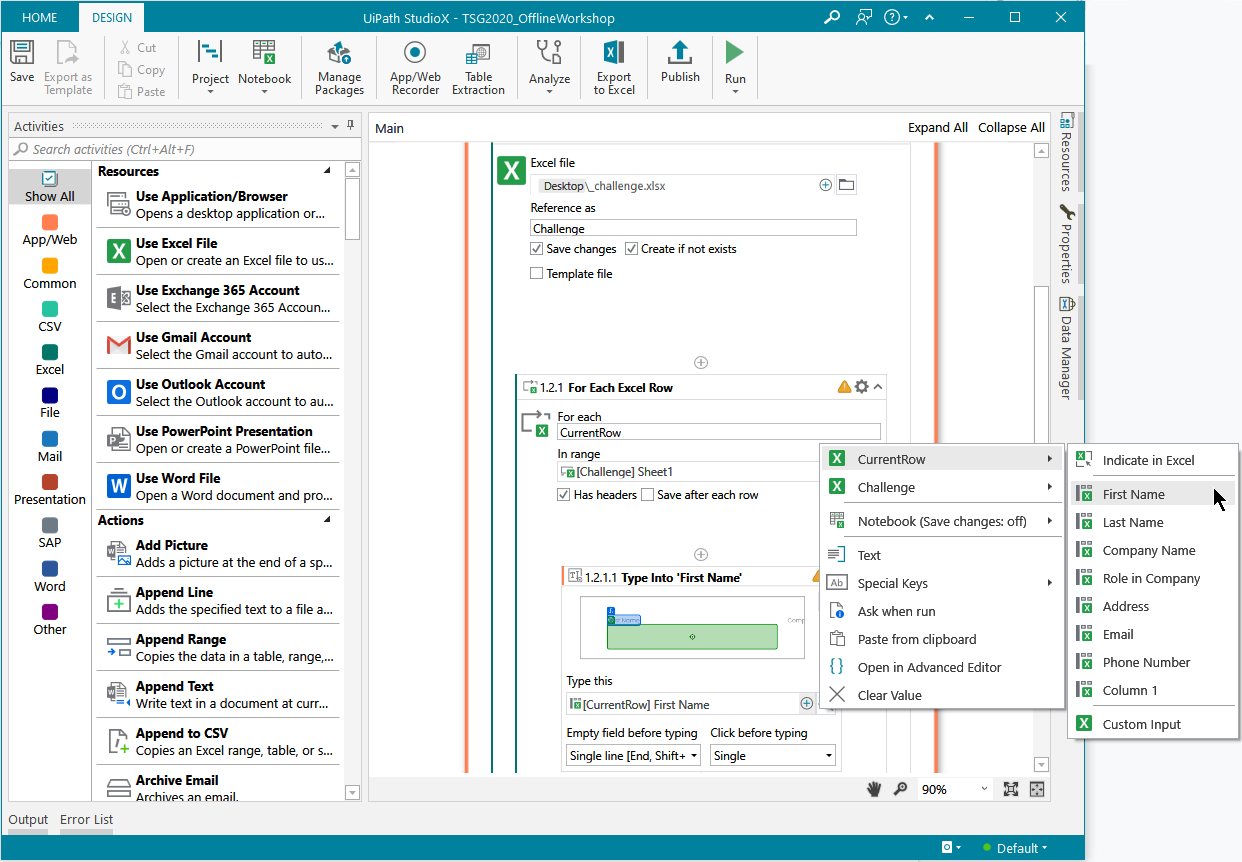Open Click before typing dropdown
1242x862 pixels.
coord(773,756)
